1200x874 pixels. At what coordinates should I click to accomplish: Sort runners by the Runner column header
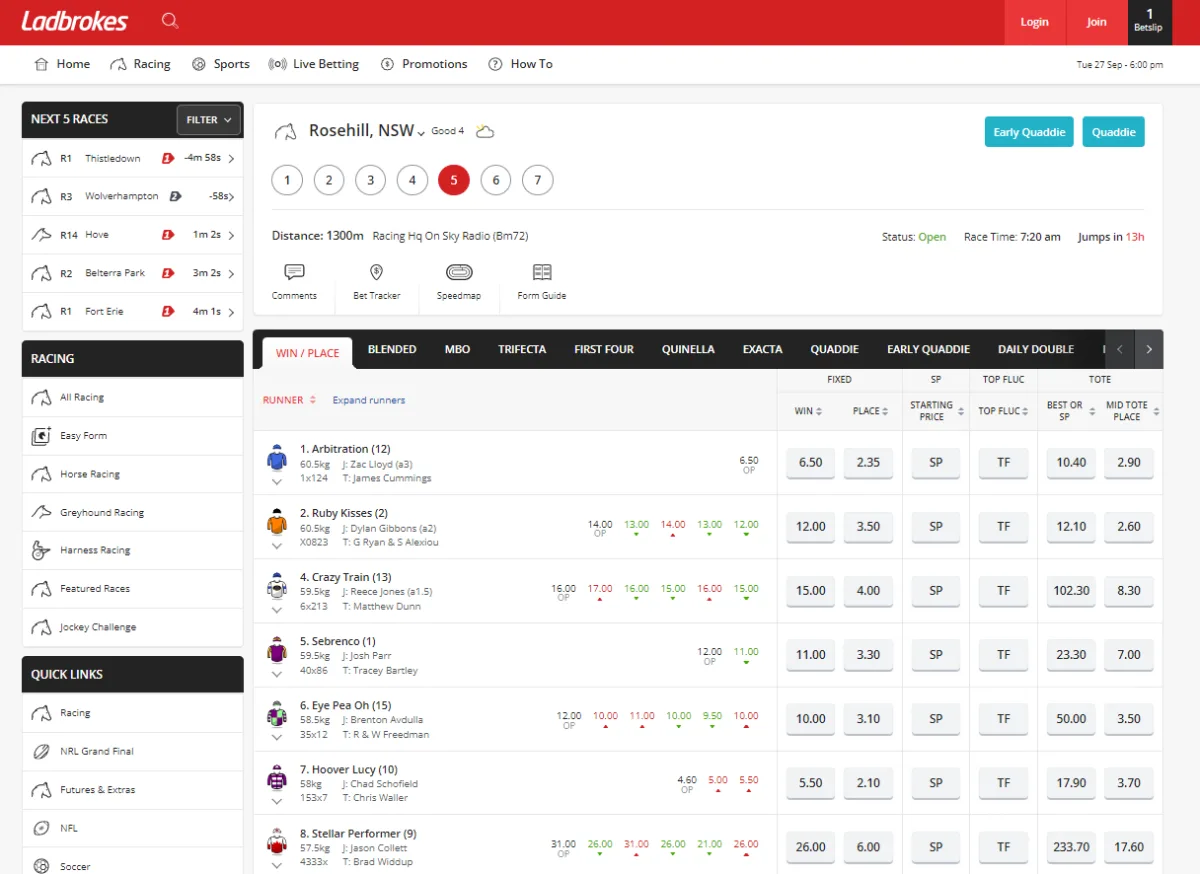point(289,400)
